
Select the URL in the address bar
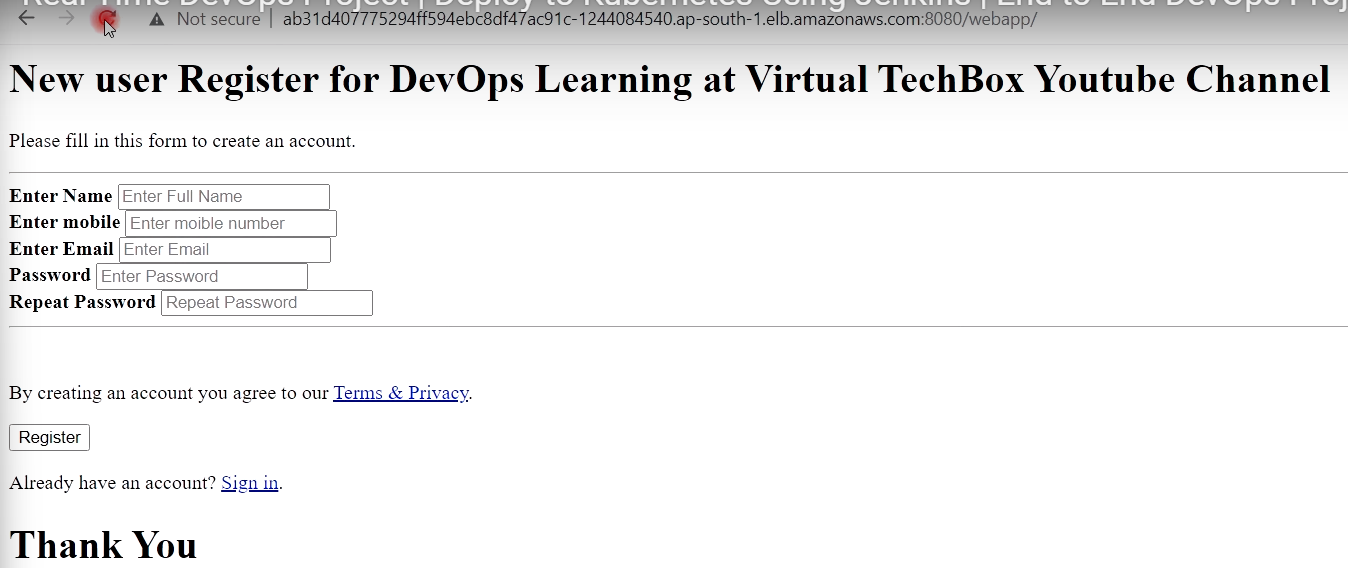659,19
